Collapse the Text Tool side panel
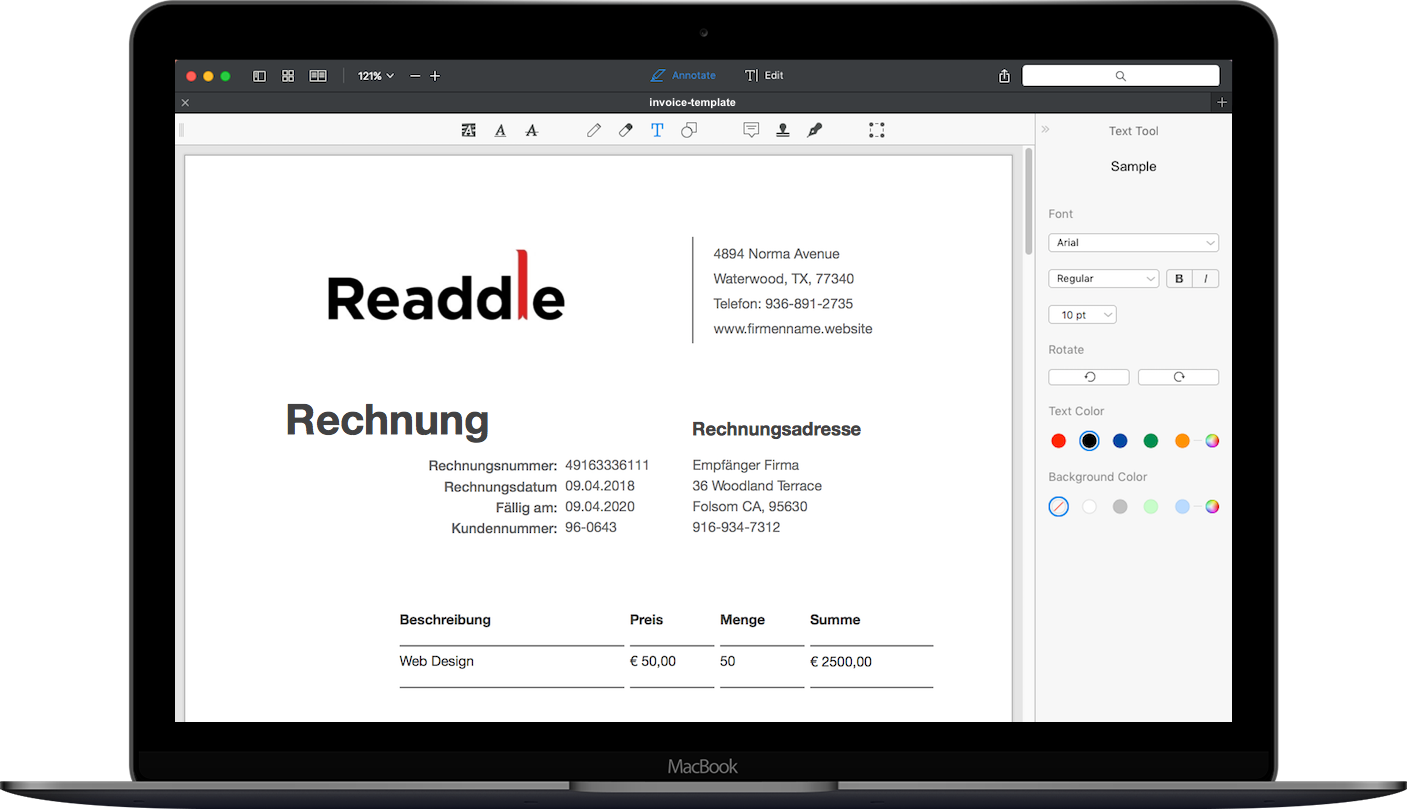The image size is (1407, 809). [1046, 130]
